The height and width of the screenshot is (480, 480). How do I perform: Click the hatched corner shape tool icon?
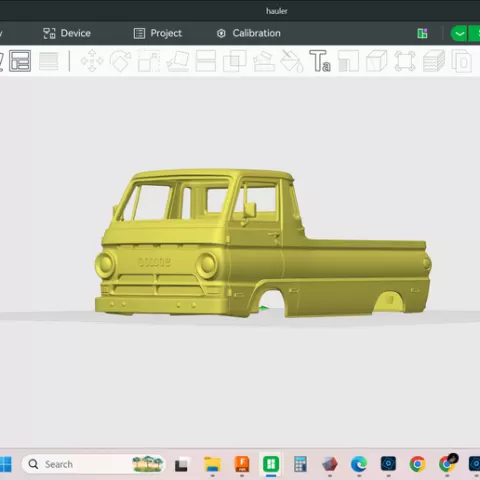(x=348, y=61)
